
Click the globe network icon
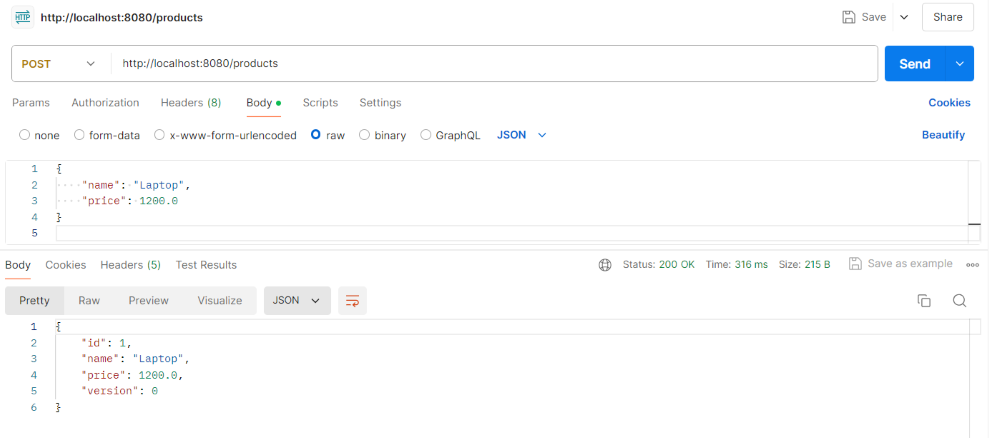click(x=604, y=265)
